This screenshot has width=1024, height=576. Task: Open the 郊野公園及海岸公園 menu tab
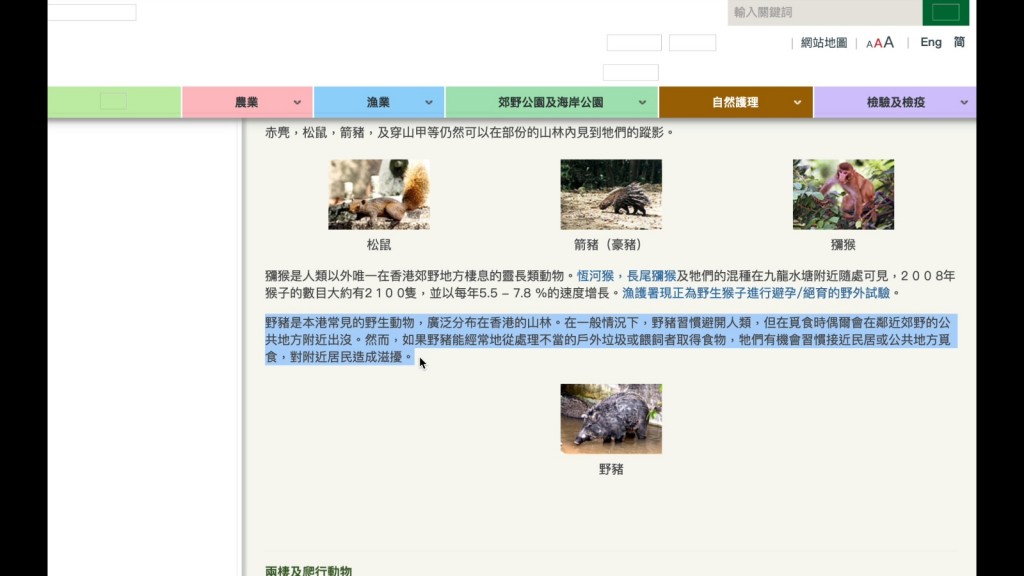tap(551, 102)
